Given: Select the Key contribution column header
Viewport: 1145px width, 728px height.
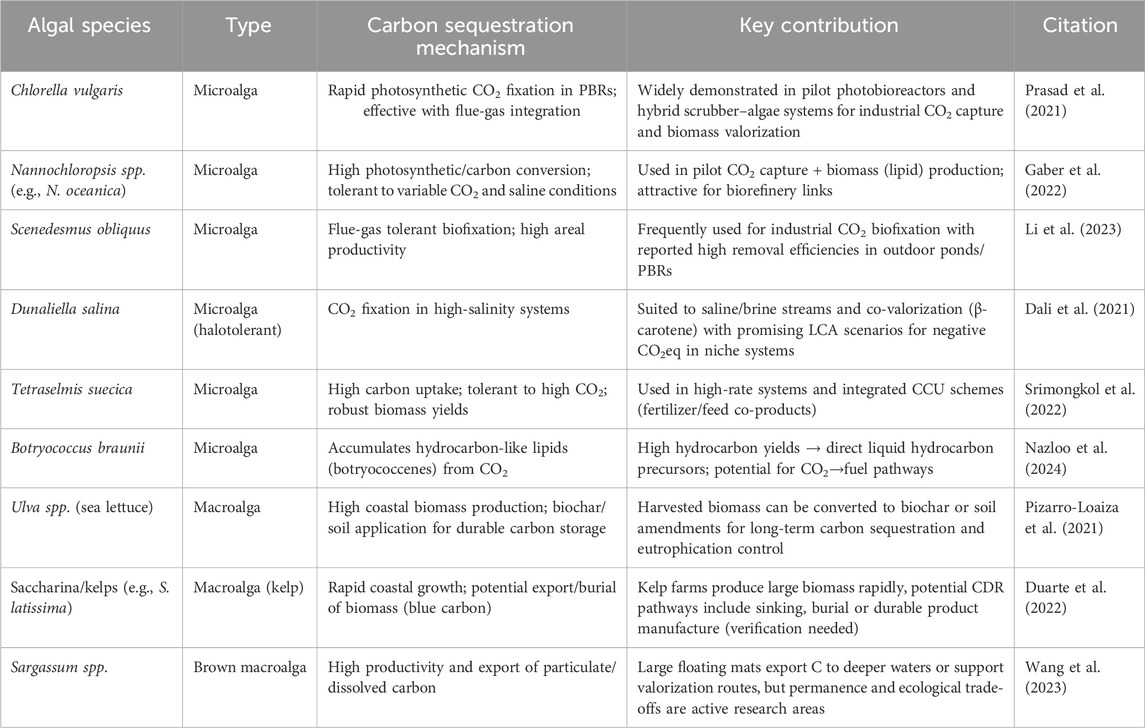Looking at the screenshot, I should tap(820, 26).
